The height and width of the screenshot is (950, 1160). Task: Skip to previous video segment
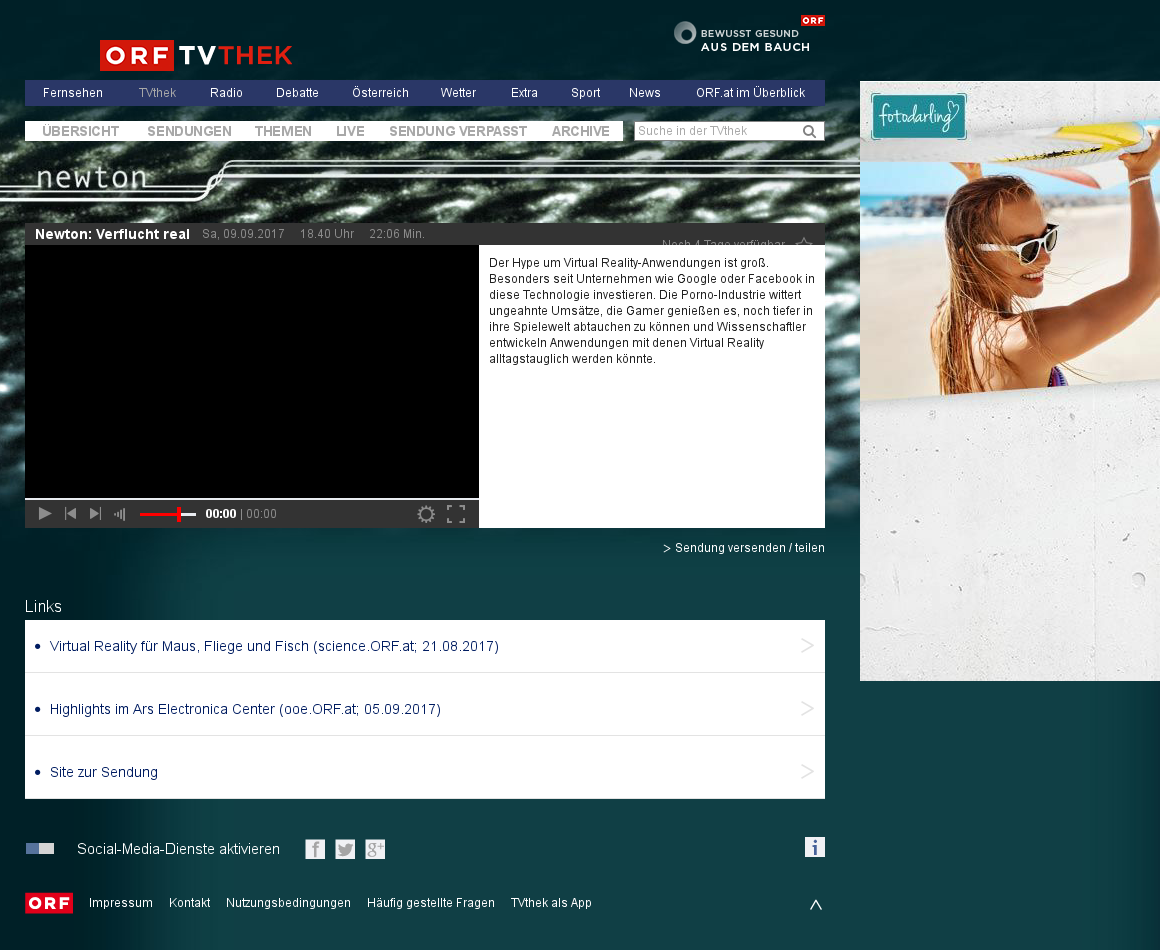71,514
